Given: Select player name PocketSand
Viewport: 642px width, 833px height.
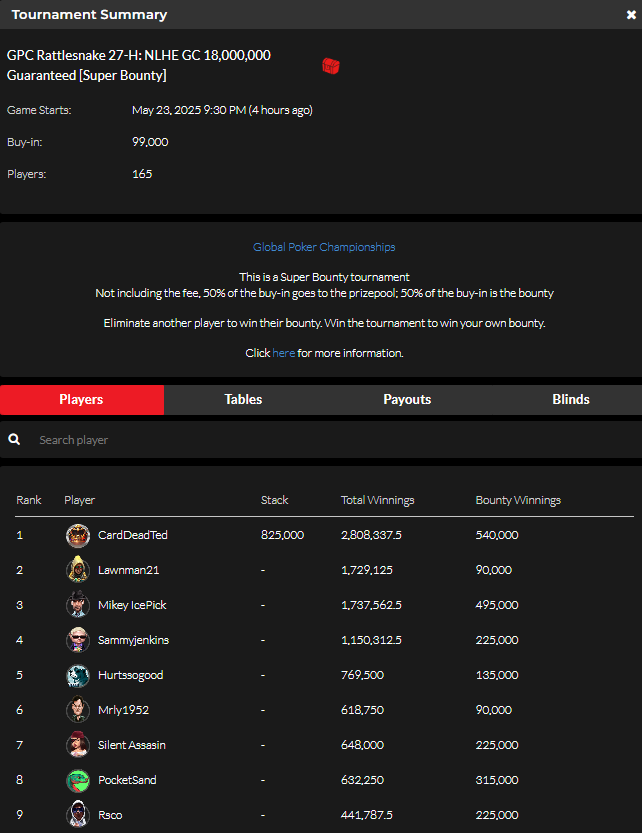Looking at the screenshot, I should point(127,780).
